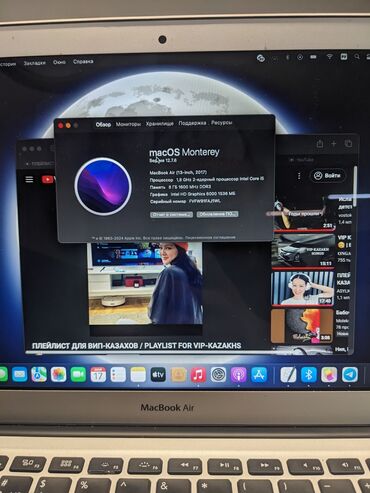Launch Maps from the Dock

(39, 375)
